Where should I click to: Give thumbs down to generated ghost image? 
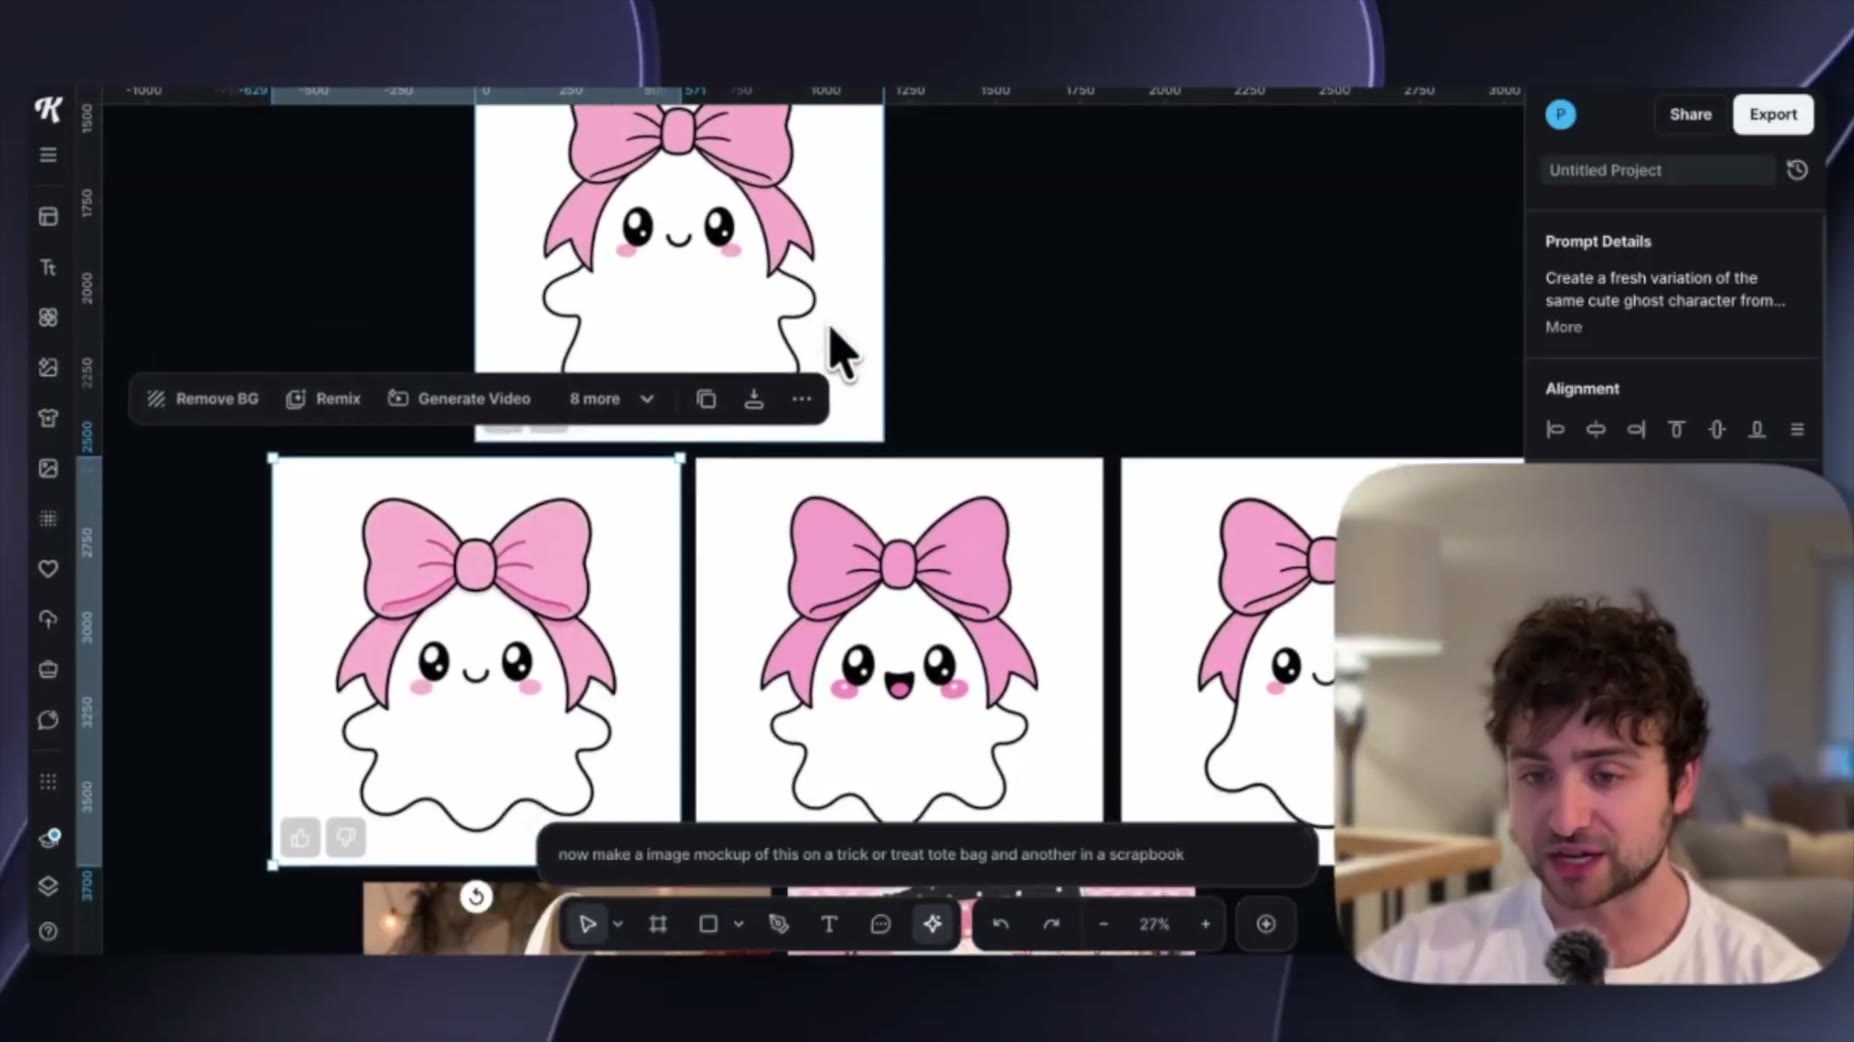pyautogui.click(x=346, y=838)
